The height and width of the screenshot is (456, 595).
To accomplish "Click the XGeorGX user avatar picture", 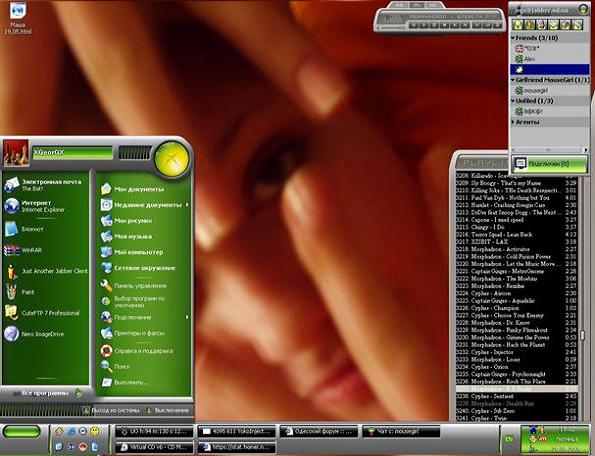I will [16, 153].
